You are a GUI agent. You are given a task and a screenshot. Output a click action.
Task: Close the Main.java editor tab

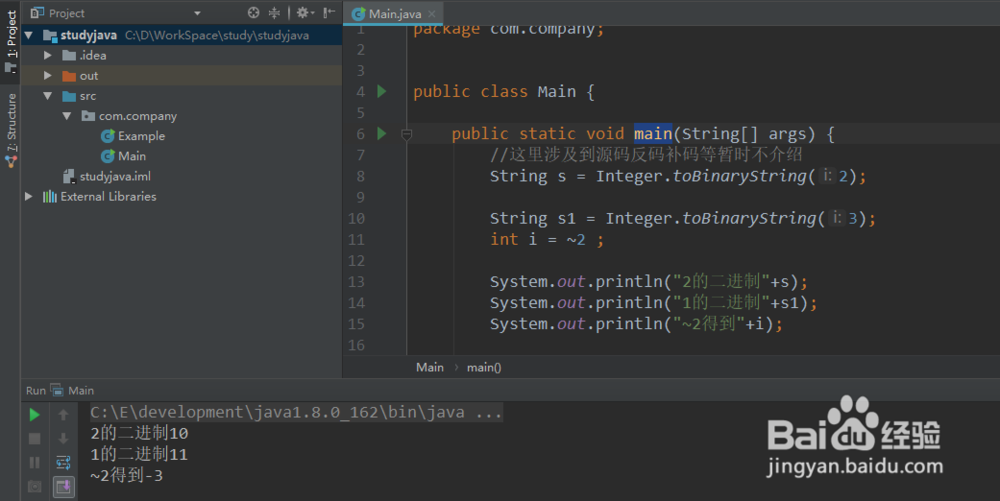tap(432, 13)
